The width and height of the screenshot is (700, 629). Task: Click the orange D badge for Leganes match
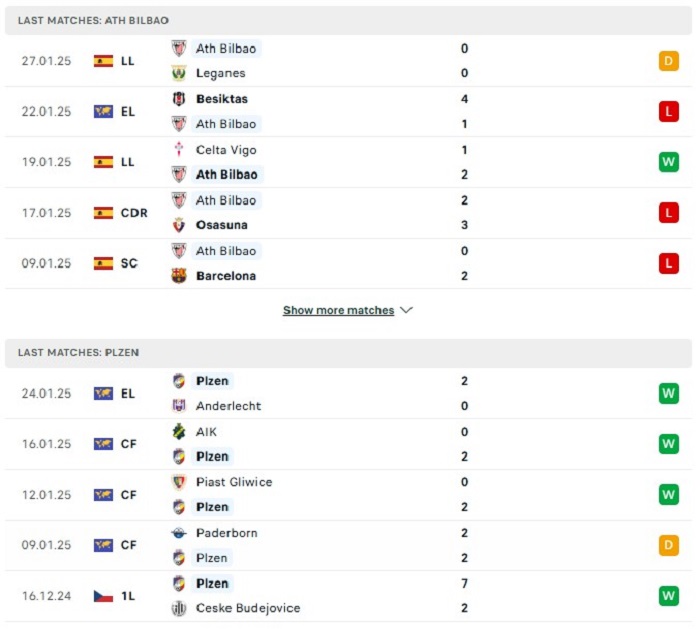(668, 61)
